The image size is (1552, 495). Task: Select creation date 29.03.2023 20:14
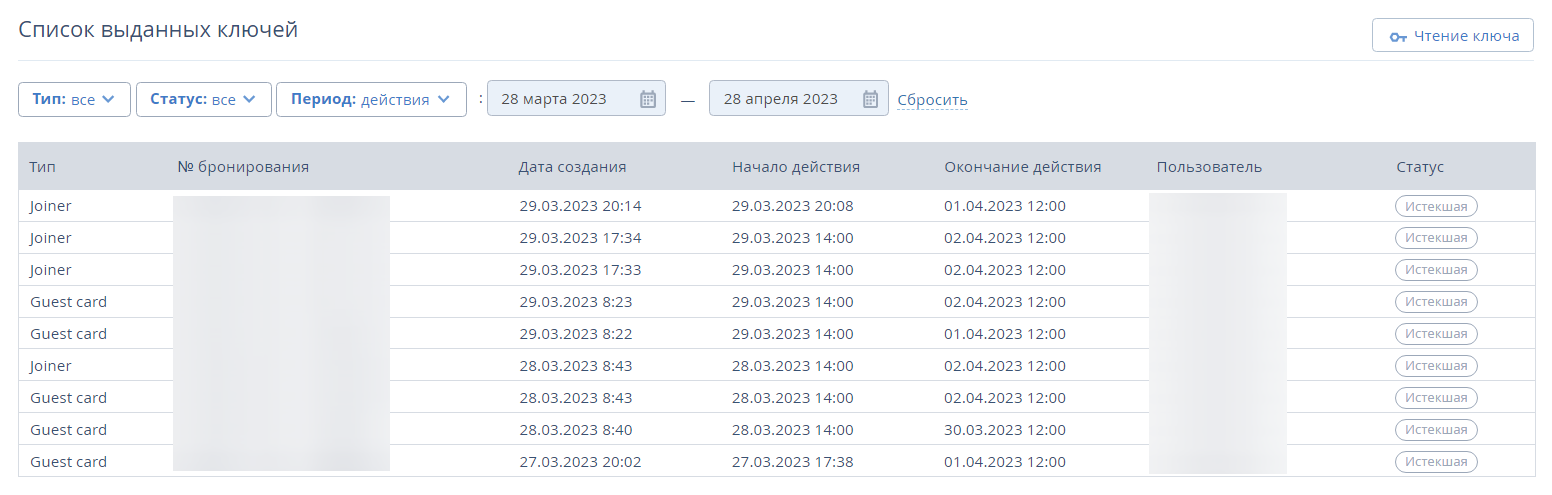tap(580, 206)
